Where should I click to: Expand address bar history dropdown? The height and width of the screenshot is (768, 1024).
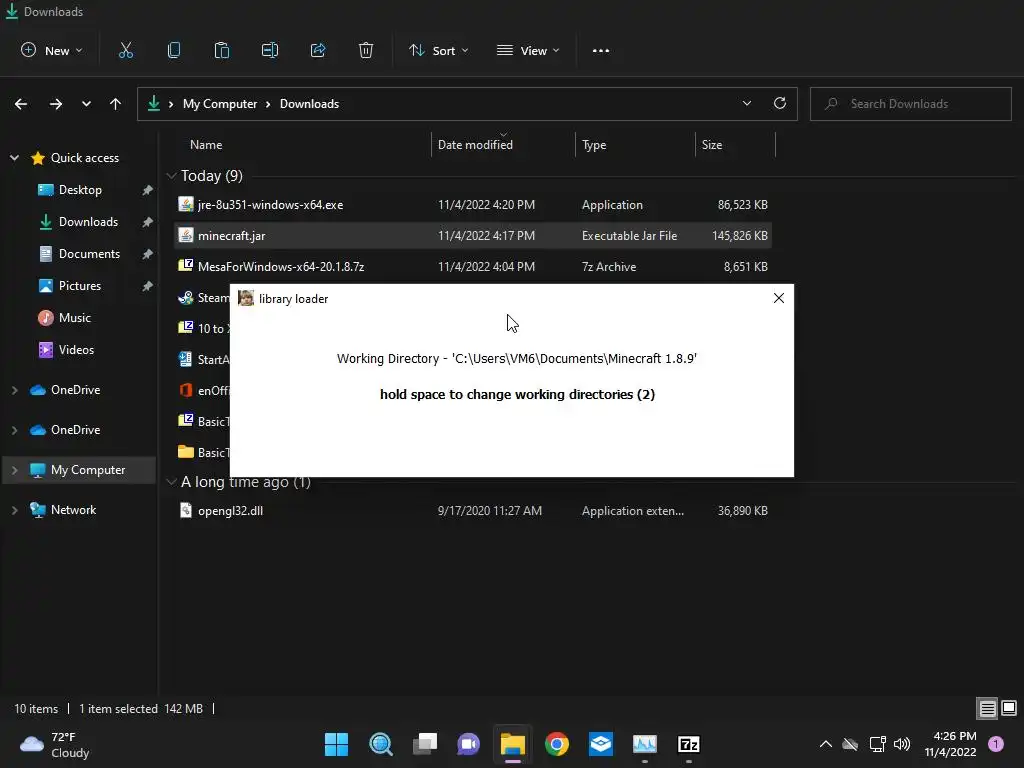coord(746,103)
